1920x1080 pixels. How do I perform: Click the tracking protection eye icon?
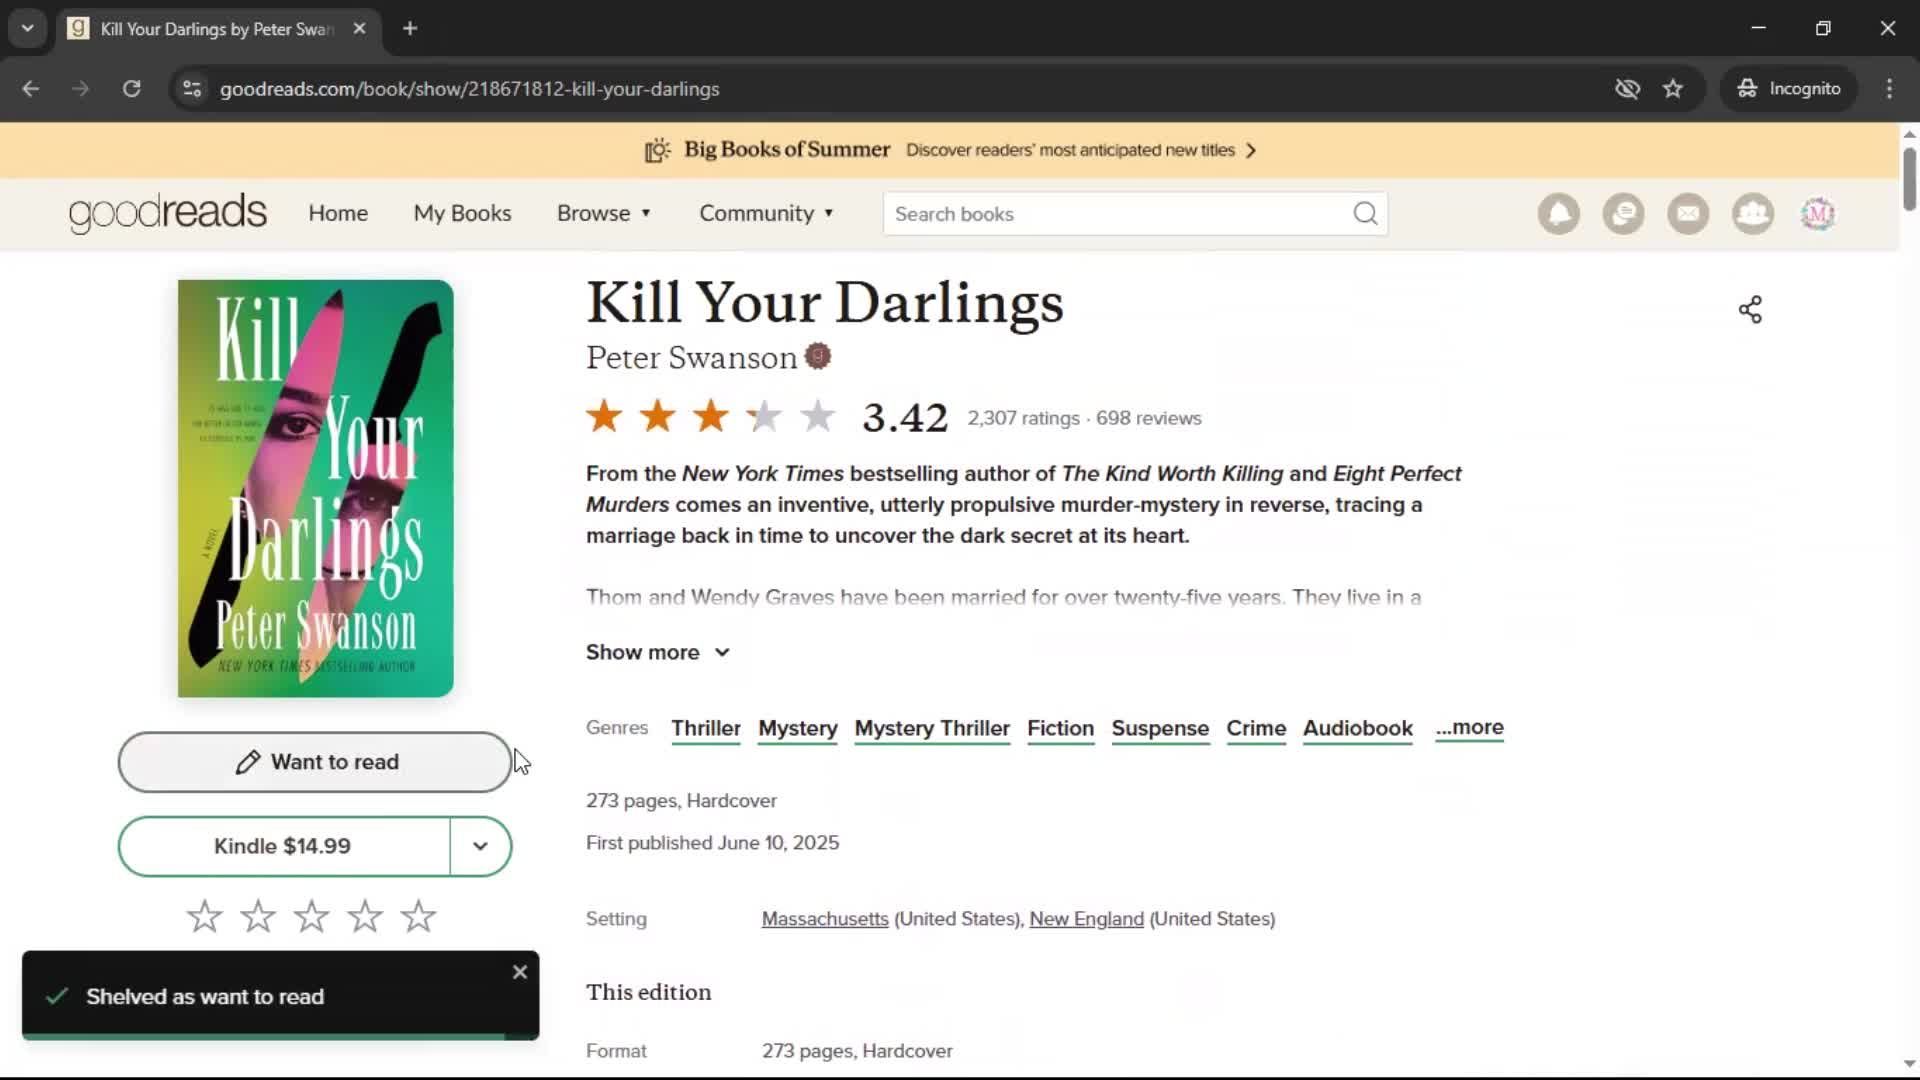tap(1627, 89)
